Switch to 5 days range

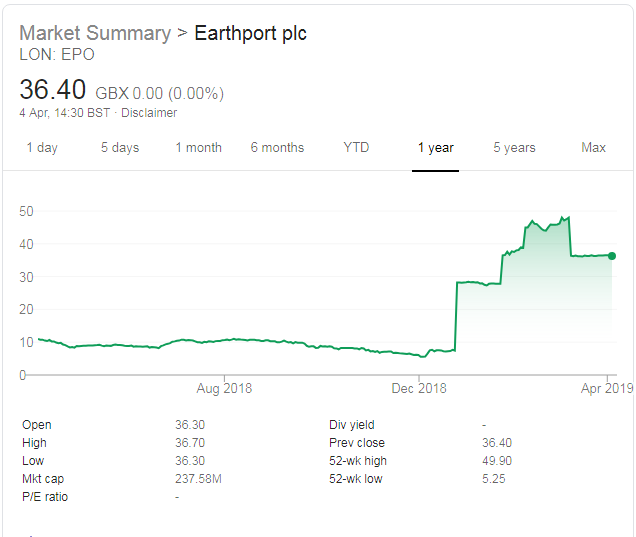click(x=120, y=148)
